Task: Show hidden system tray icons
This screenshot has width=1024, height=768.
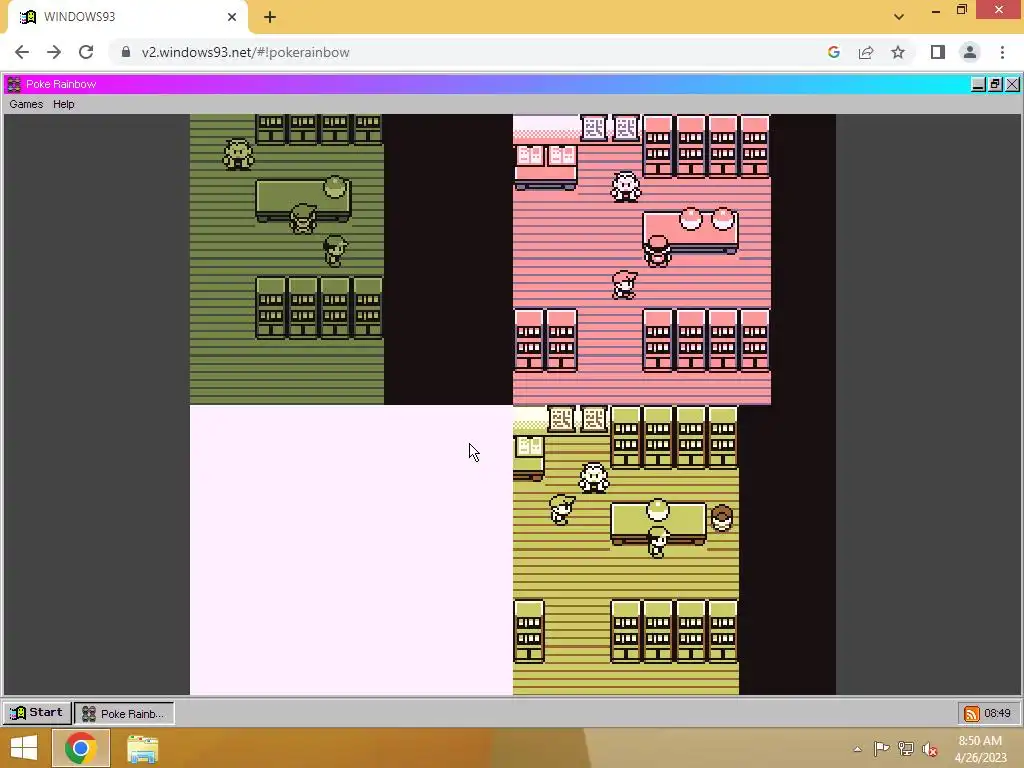Action: click(x=857, y=749)
